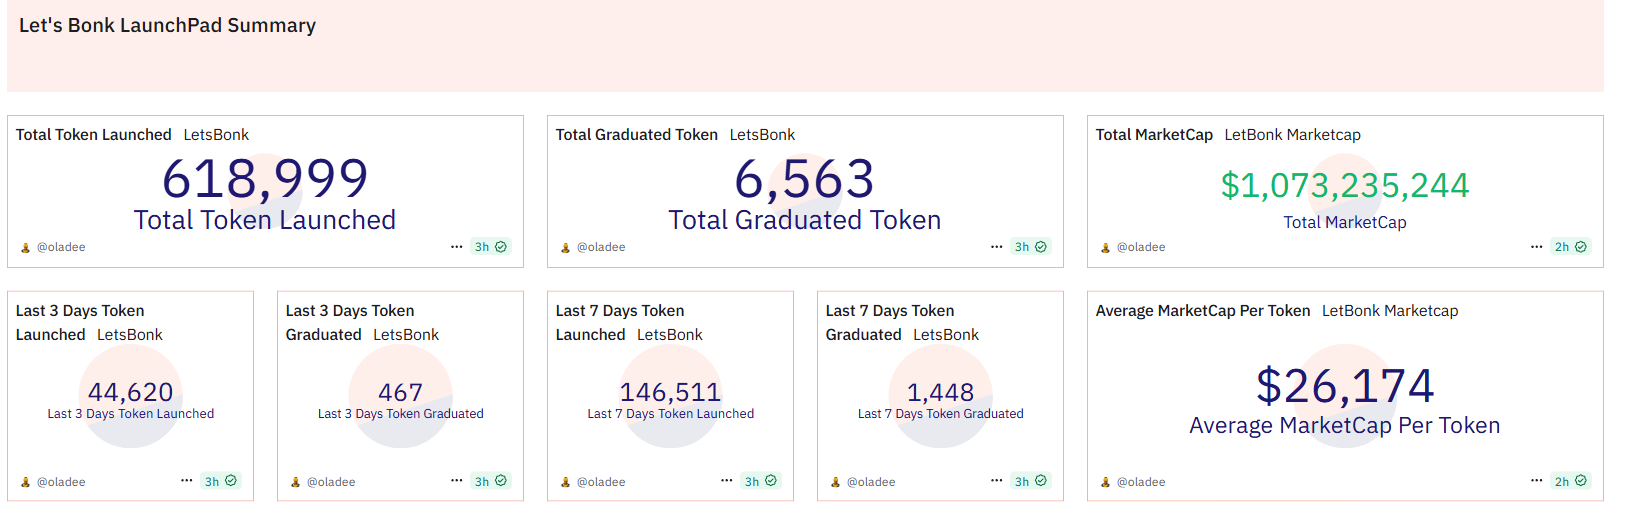Open three-dot menu on Total Graduated Token card

click(x=996, y=246)
